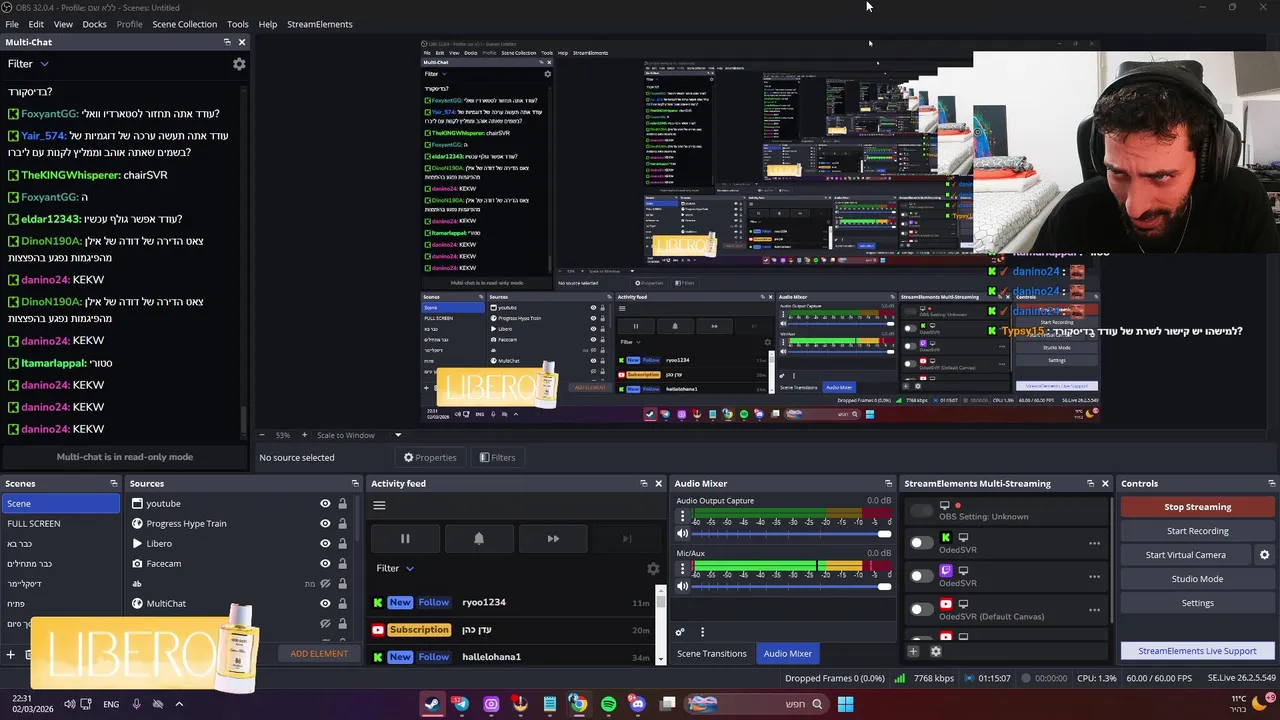The height and width of the screenshot is (720, 1280).
Task: Toggle Activity feed alert bell
Action: point(479,539)
